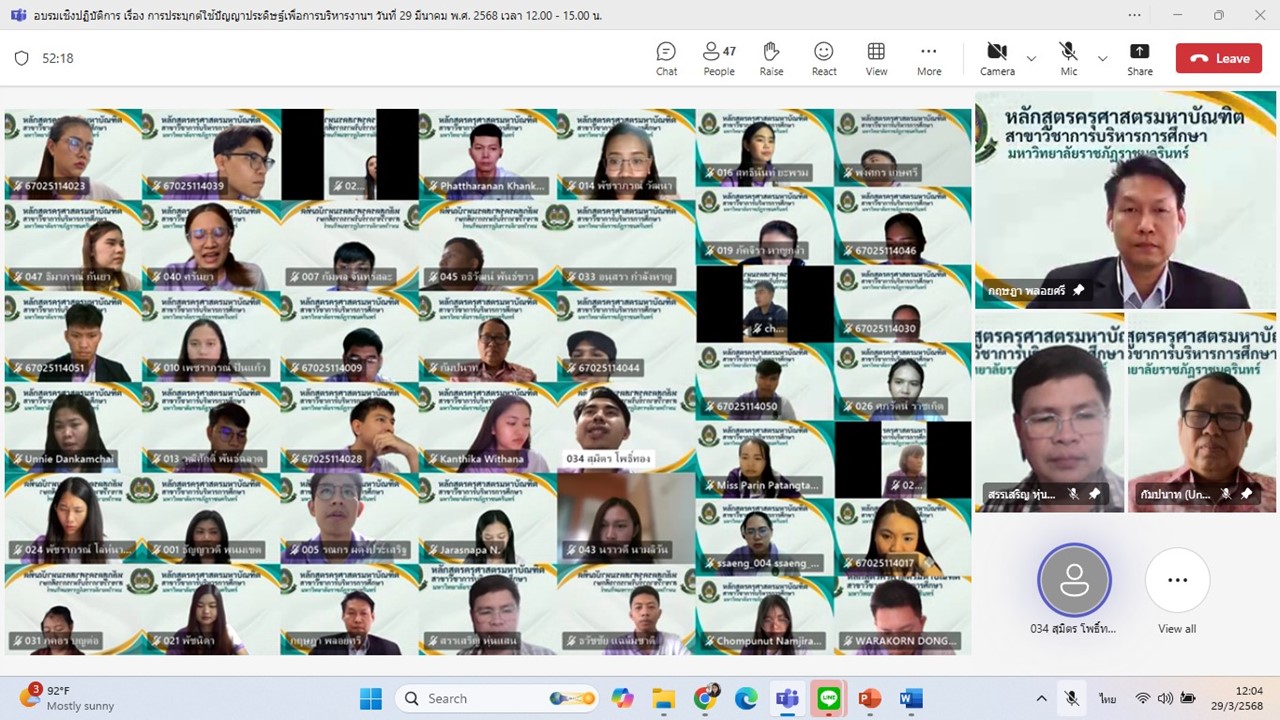Open title bar ellipsis menu
Screen dimensions: 1280x720
click(x=1134, y=15)
